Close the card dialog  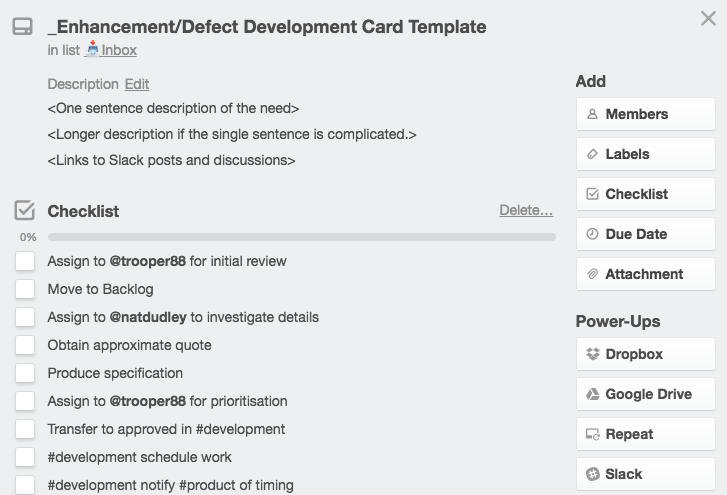(x=708, y=19)
